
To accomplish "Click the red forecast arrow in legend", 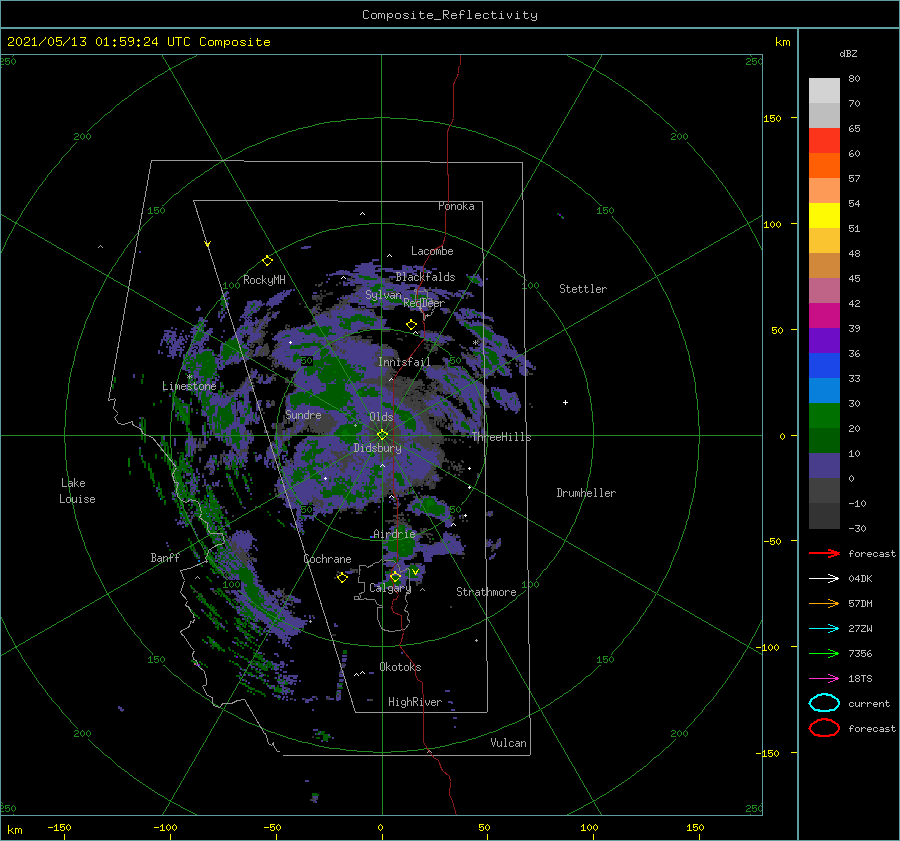I will pos(824,553).
